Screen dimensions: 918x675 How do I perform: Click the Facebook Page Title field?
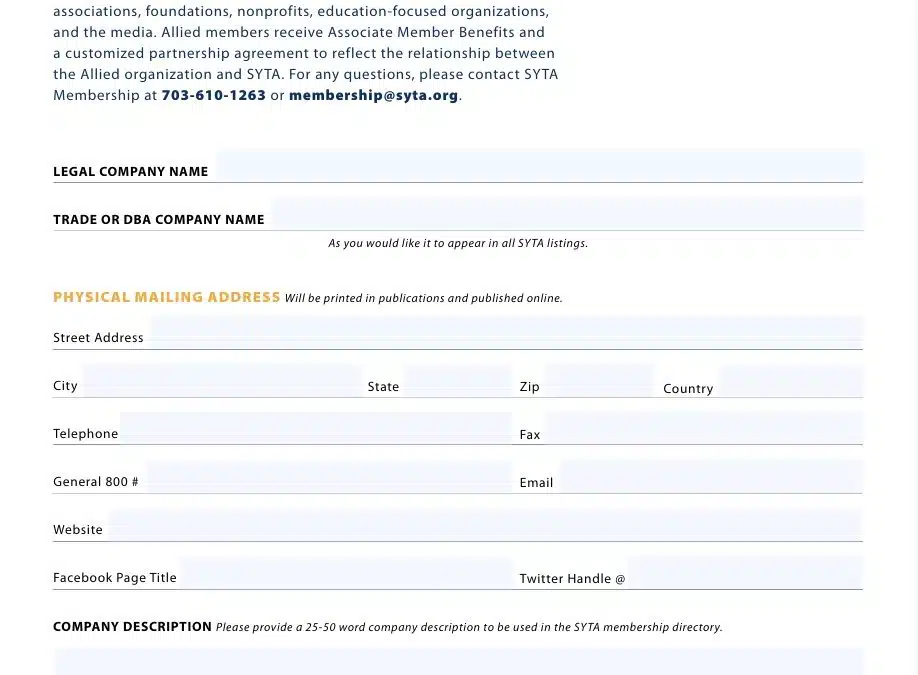pyautogui.click(x=345, y=573)
